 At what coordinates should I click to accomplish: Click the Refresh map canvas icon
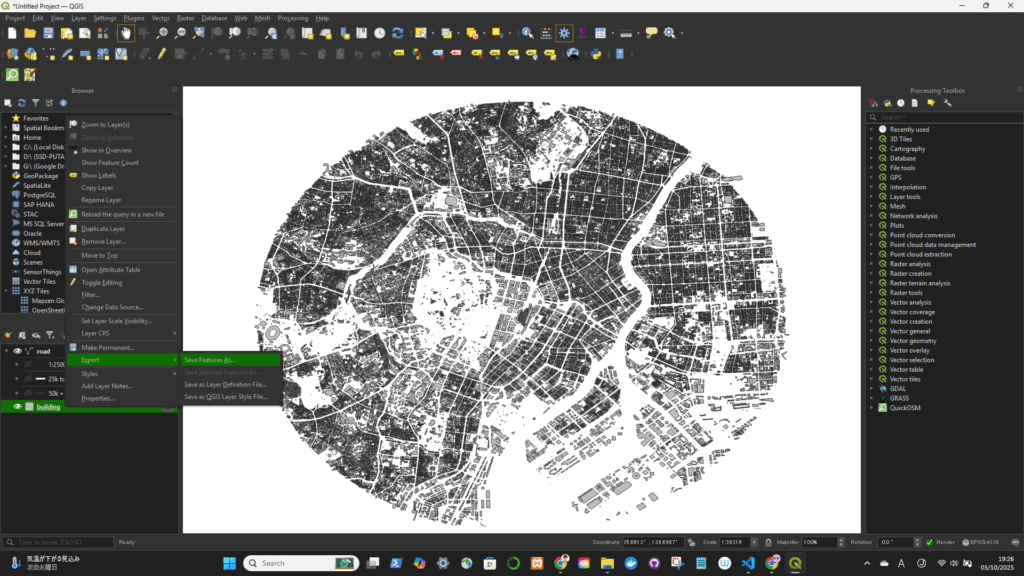pyautogui.click(x=398, y=33)
